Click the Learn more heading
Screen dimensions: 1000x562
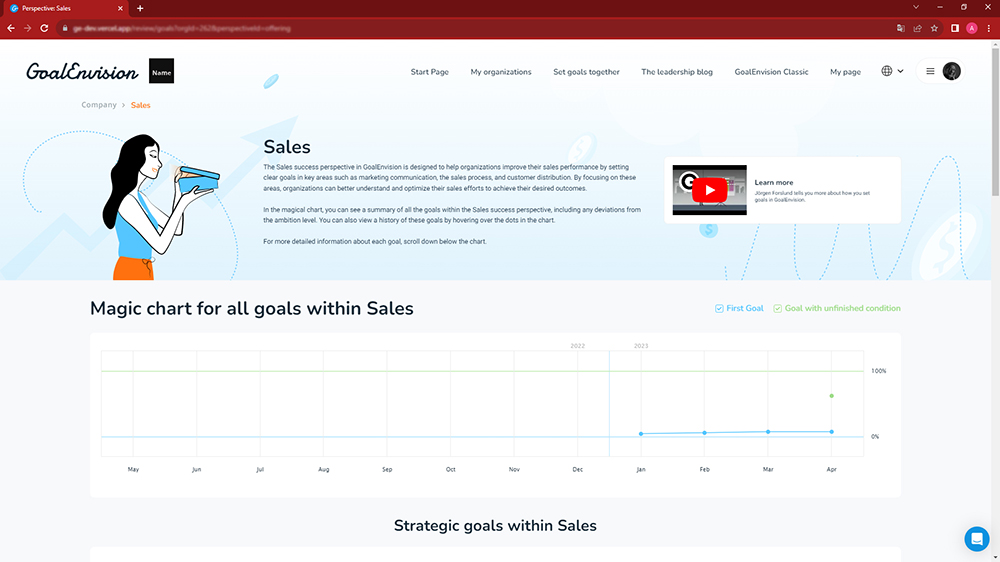pyautogui.click(x=774, y=182)
